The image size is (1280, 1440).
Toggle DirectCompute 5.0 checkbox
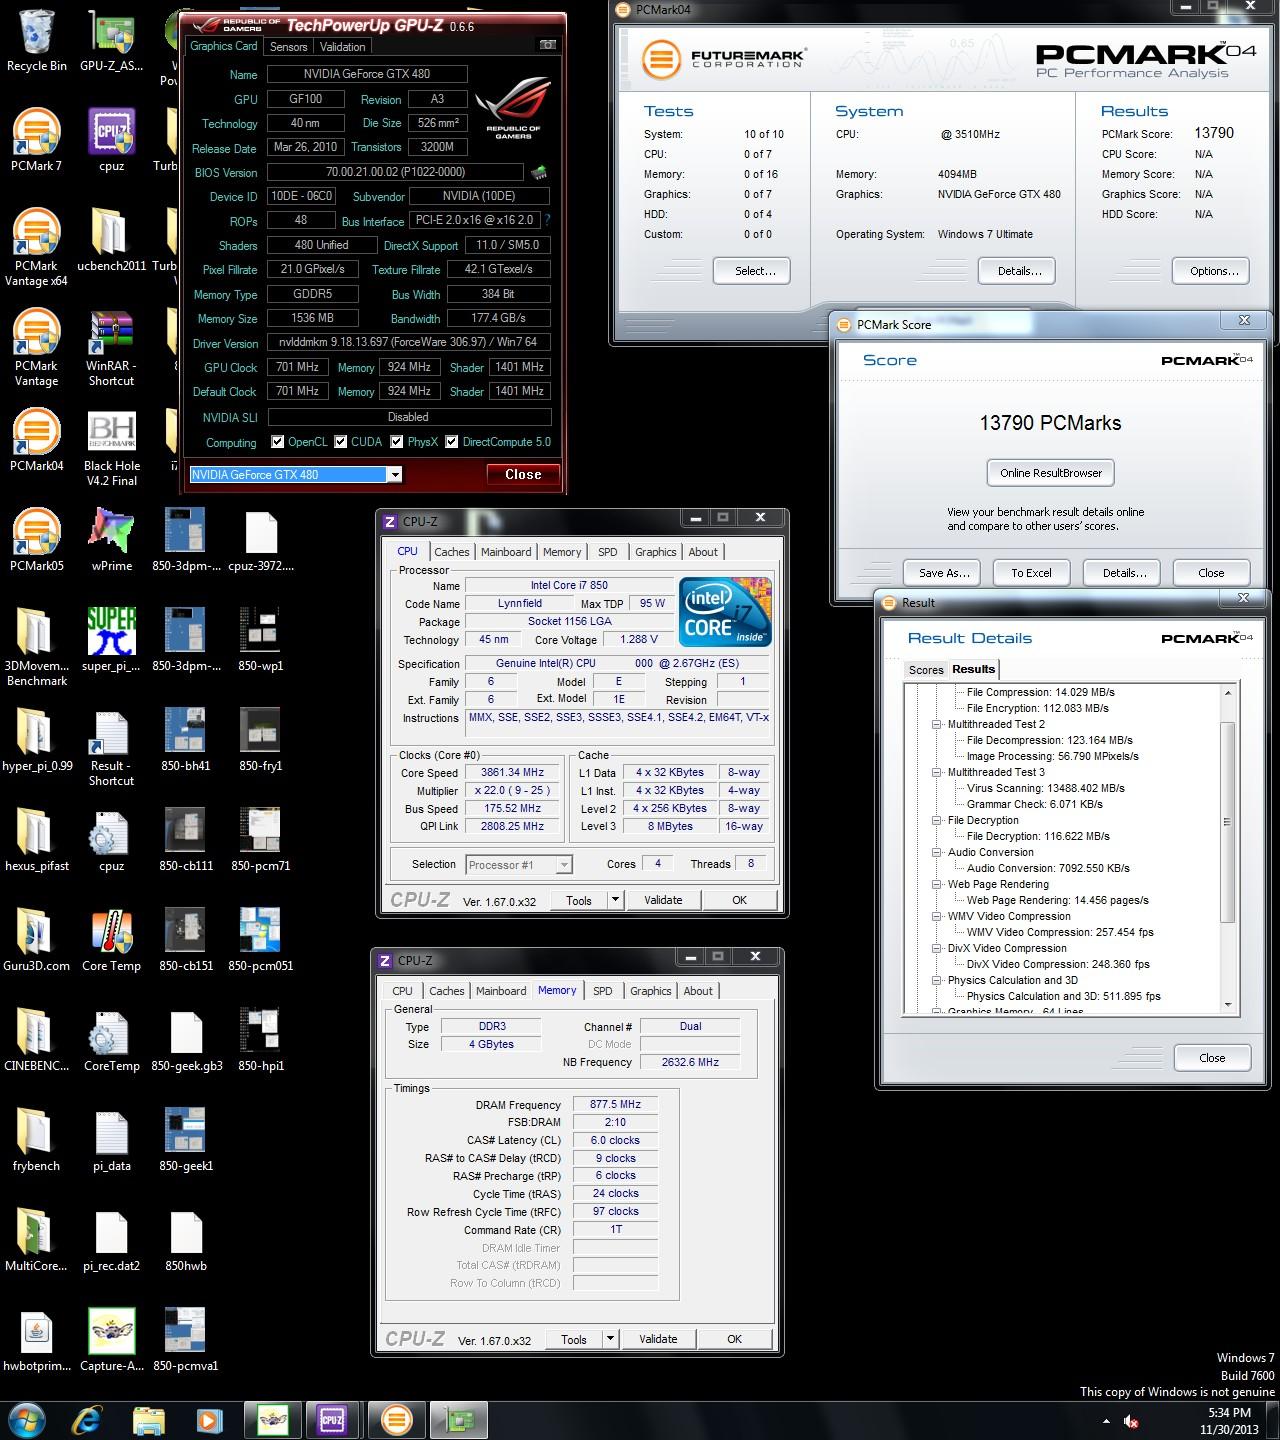click(x=452, y=442)
